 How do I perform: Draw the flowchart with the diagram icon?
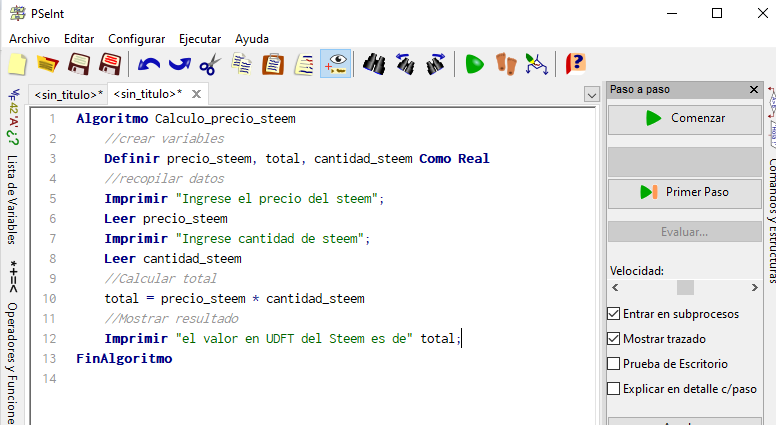tap(536, 64)
